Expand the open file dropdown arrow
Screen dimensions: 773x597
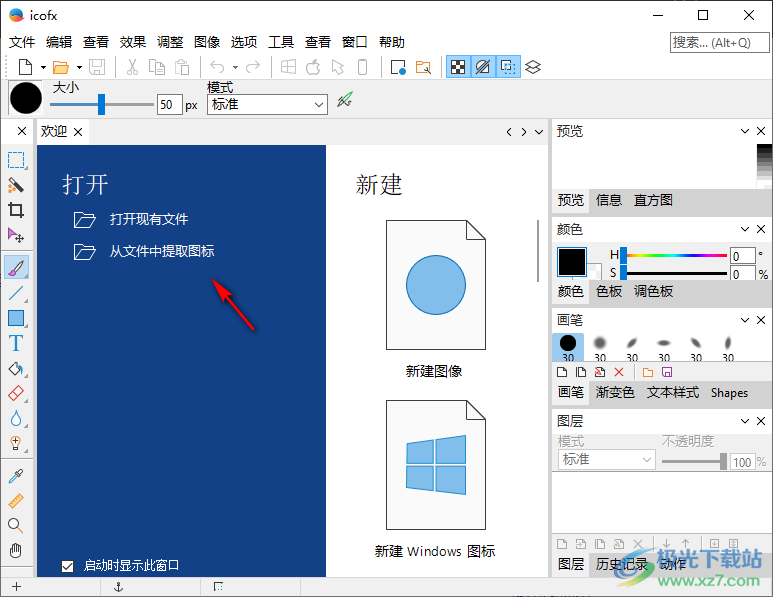tap(79, 67)
